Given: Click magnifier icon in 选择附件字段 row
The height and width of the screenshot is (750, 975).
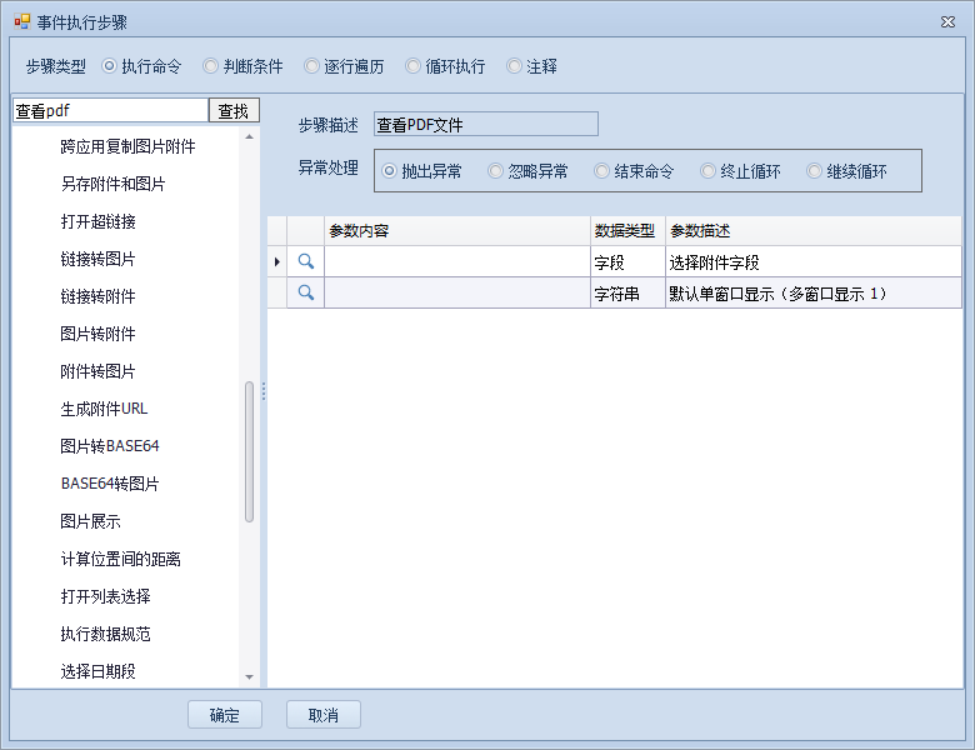Looking at the screenshot, I should pos(307,263).
